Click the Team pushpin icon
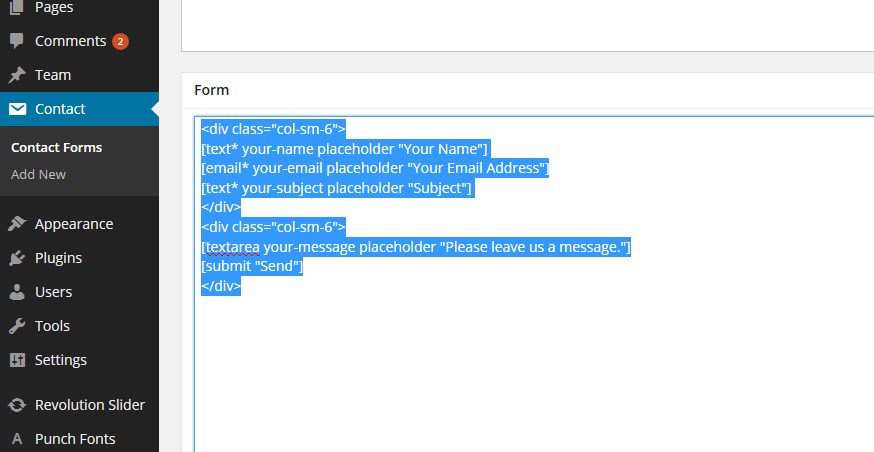The height and width of the screenshot is (452, 874). pyautogui.click(x=17, y=75)
